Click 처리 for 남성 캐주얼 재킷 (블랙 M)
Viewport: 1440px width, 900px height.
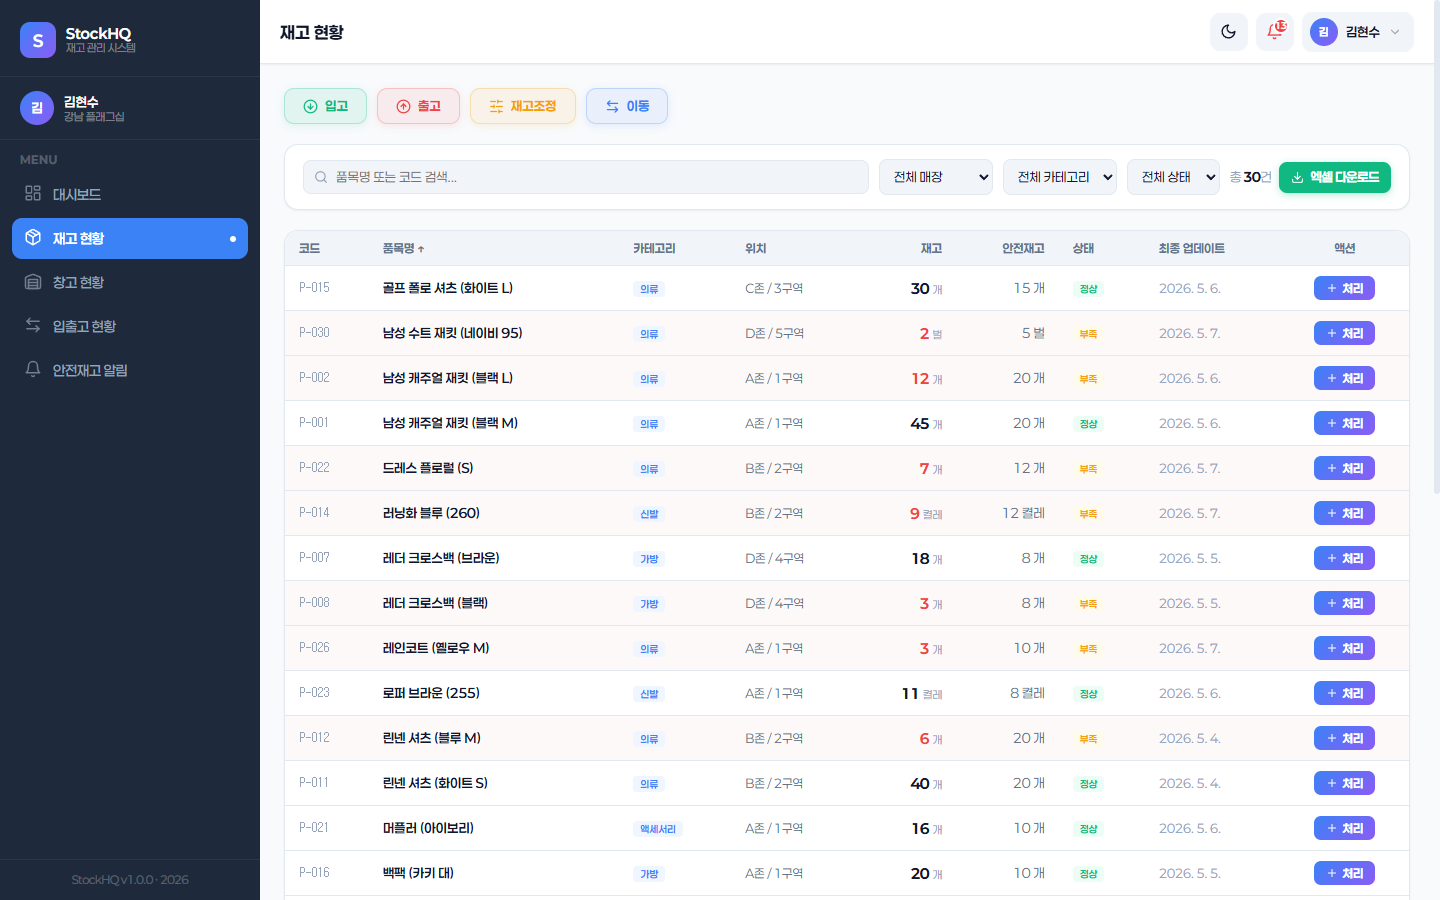point(1344,423)
